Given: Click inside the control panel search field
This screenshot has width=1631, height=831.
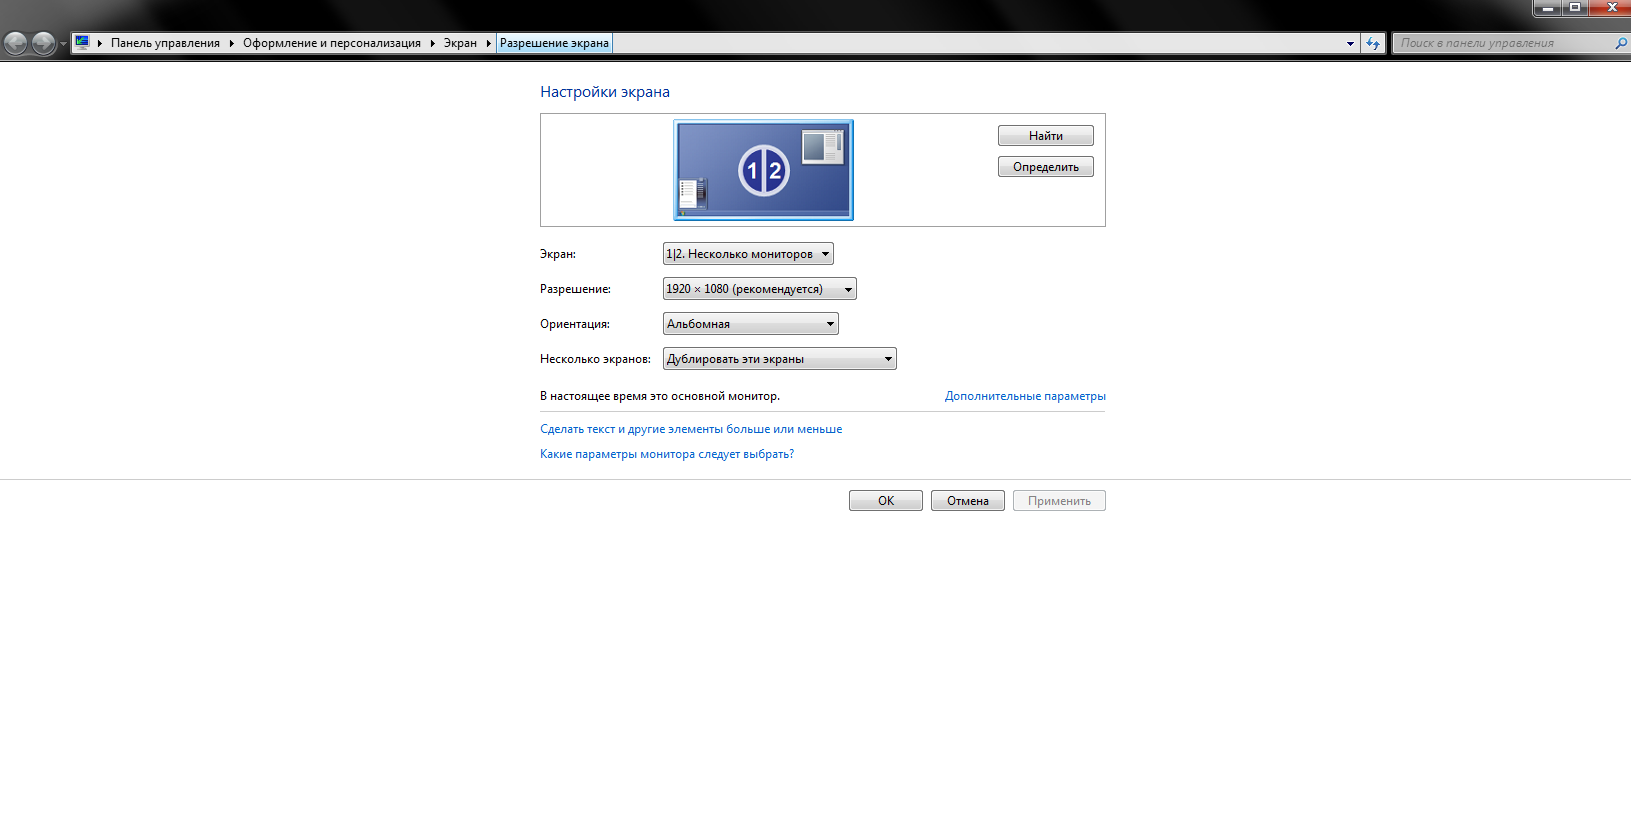Looking at the screenshot, I should [1500, 43].
